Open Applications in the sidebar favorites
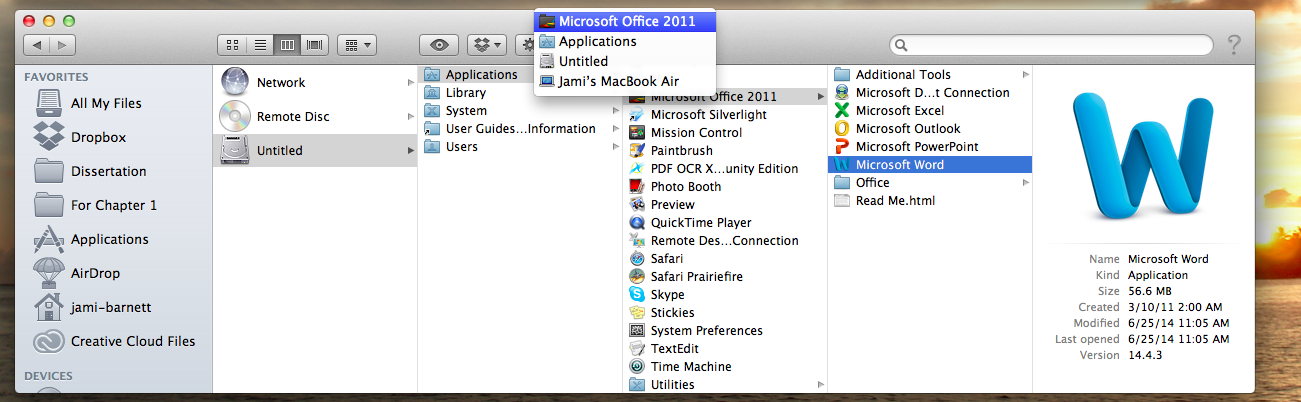Viewport: 1301px width, 402px height. (114, 239)
